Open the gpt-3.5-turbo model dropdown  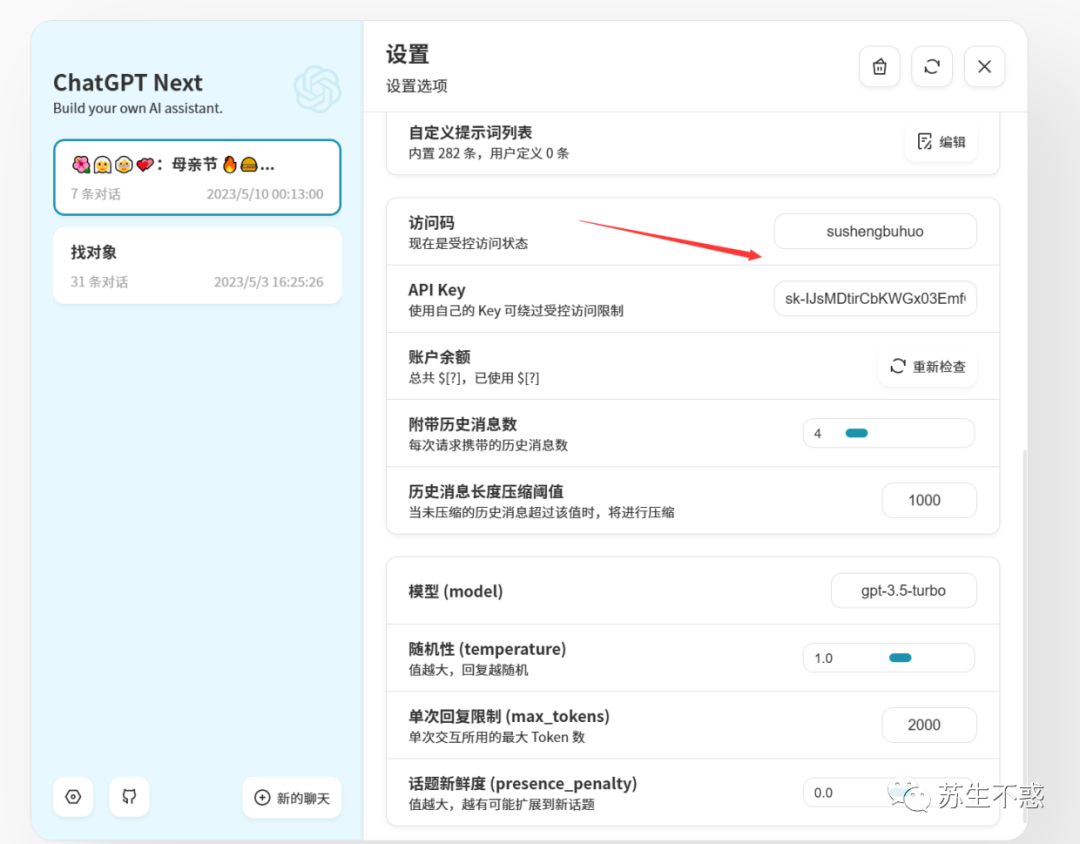[x=903, y=590]
